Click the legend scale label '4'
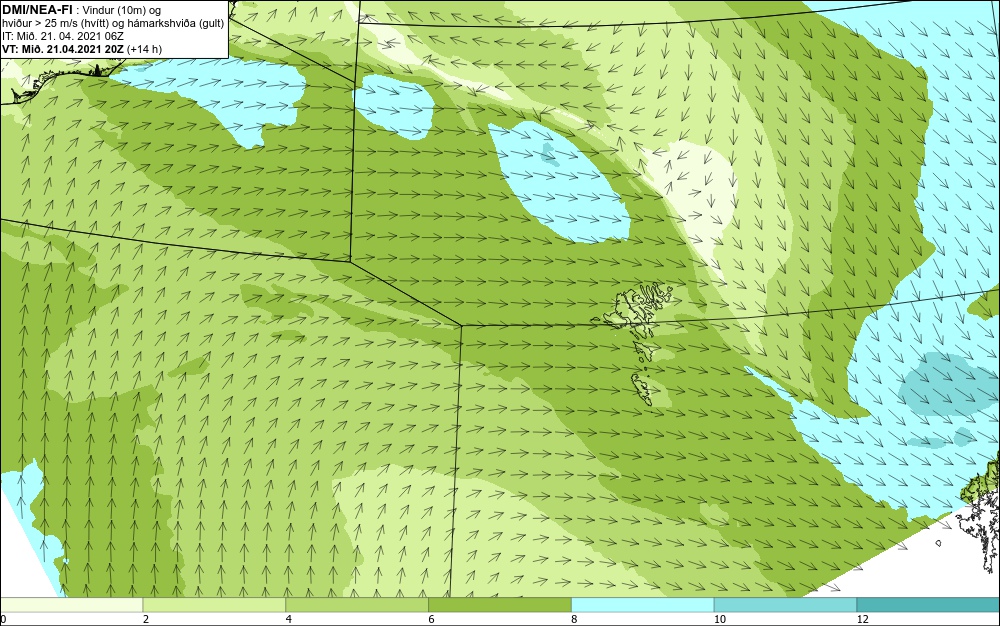 (289, 619)
